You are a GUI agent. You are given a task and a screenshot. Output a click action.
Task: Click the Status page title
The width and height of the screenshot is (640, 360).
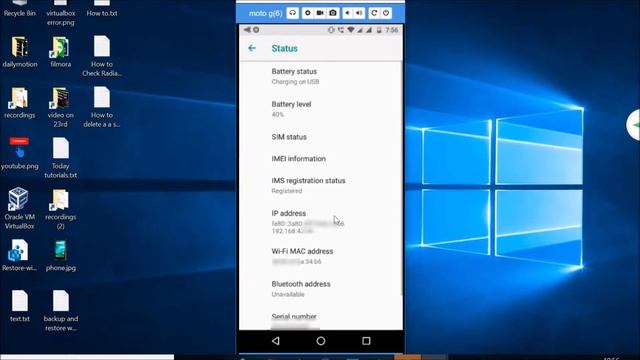[x=284, y=48]
